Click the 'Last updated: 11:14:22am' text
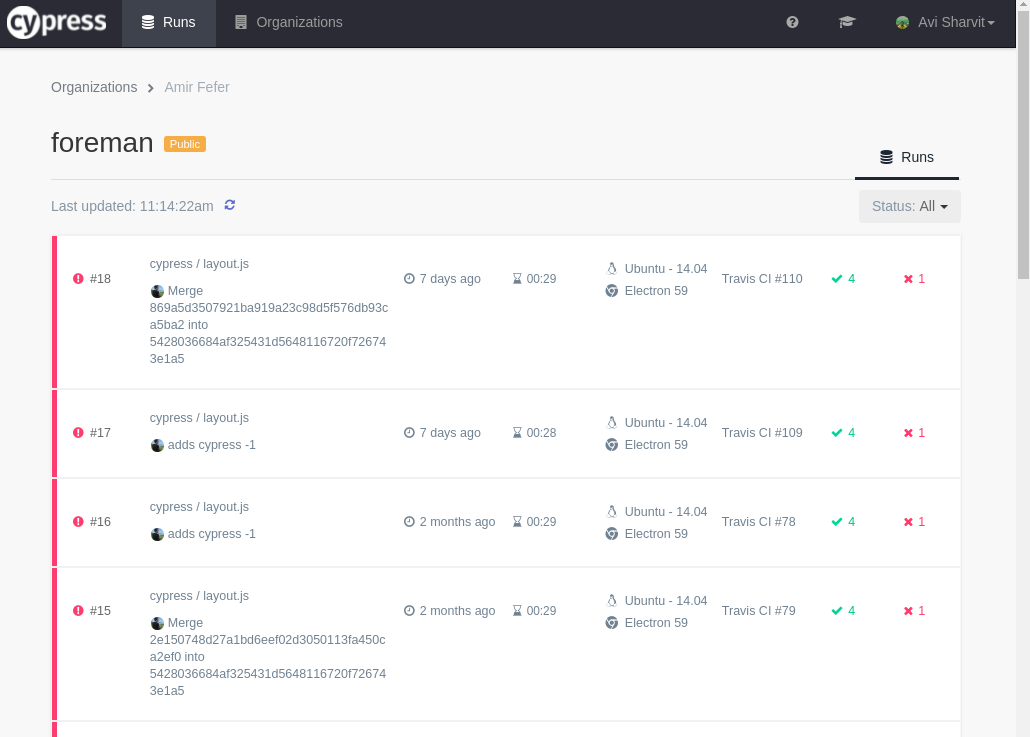 (x=132, y=206)
